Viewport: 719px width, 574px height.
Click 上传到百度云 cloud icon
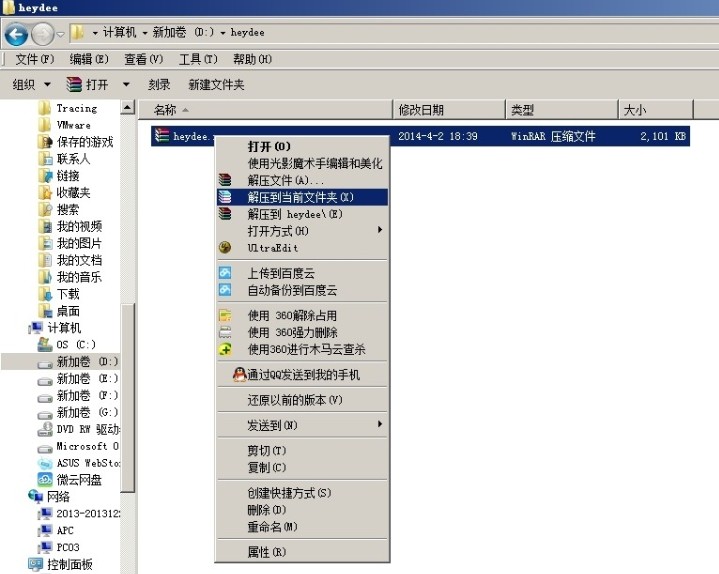coord(225,273)
